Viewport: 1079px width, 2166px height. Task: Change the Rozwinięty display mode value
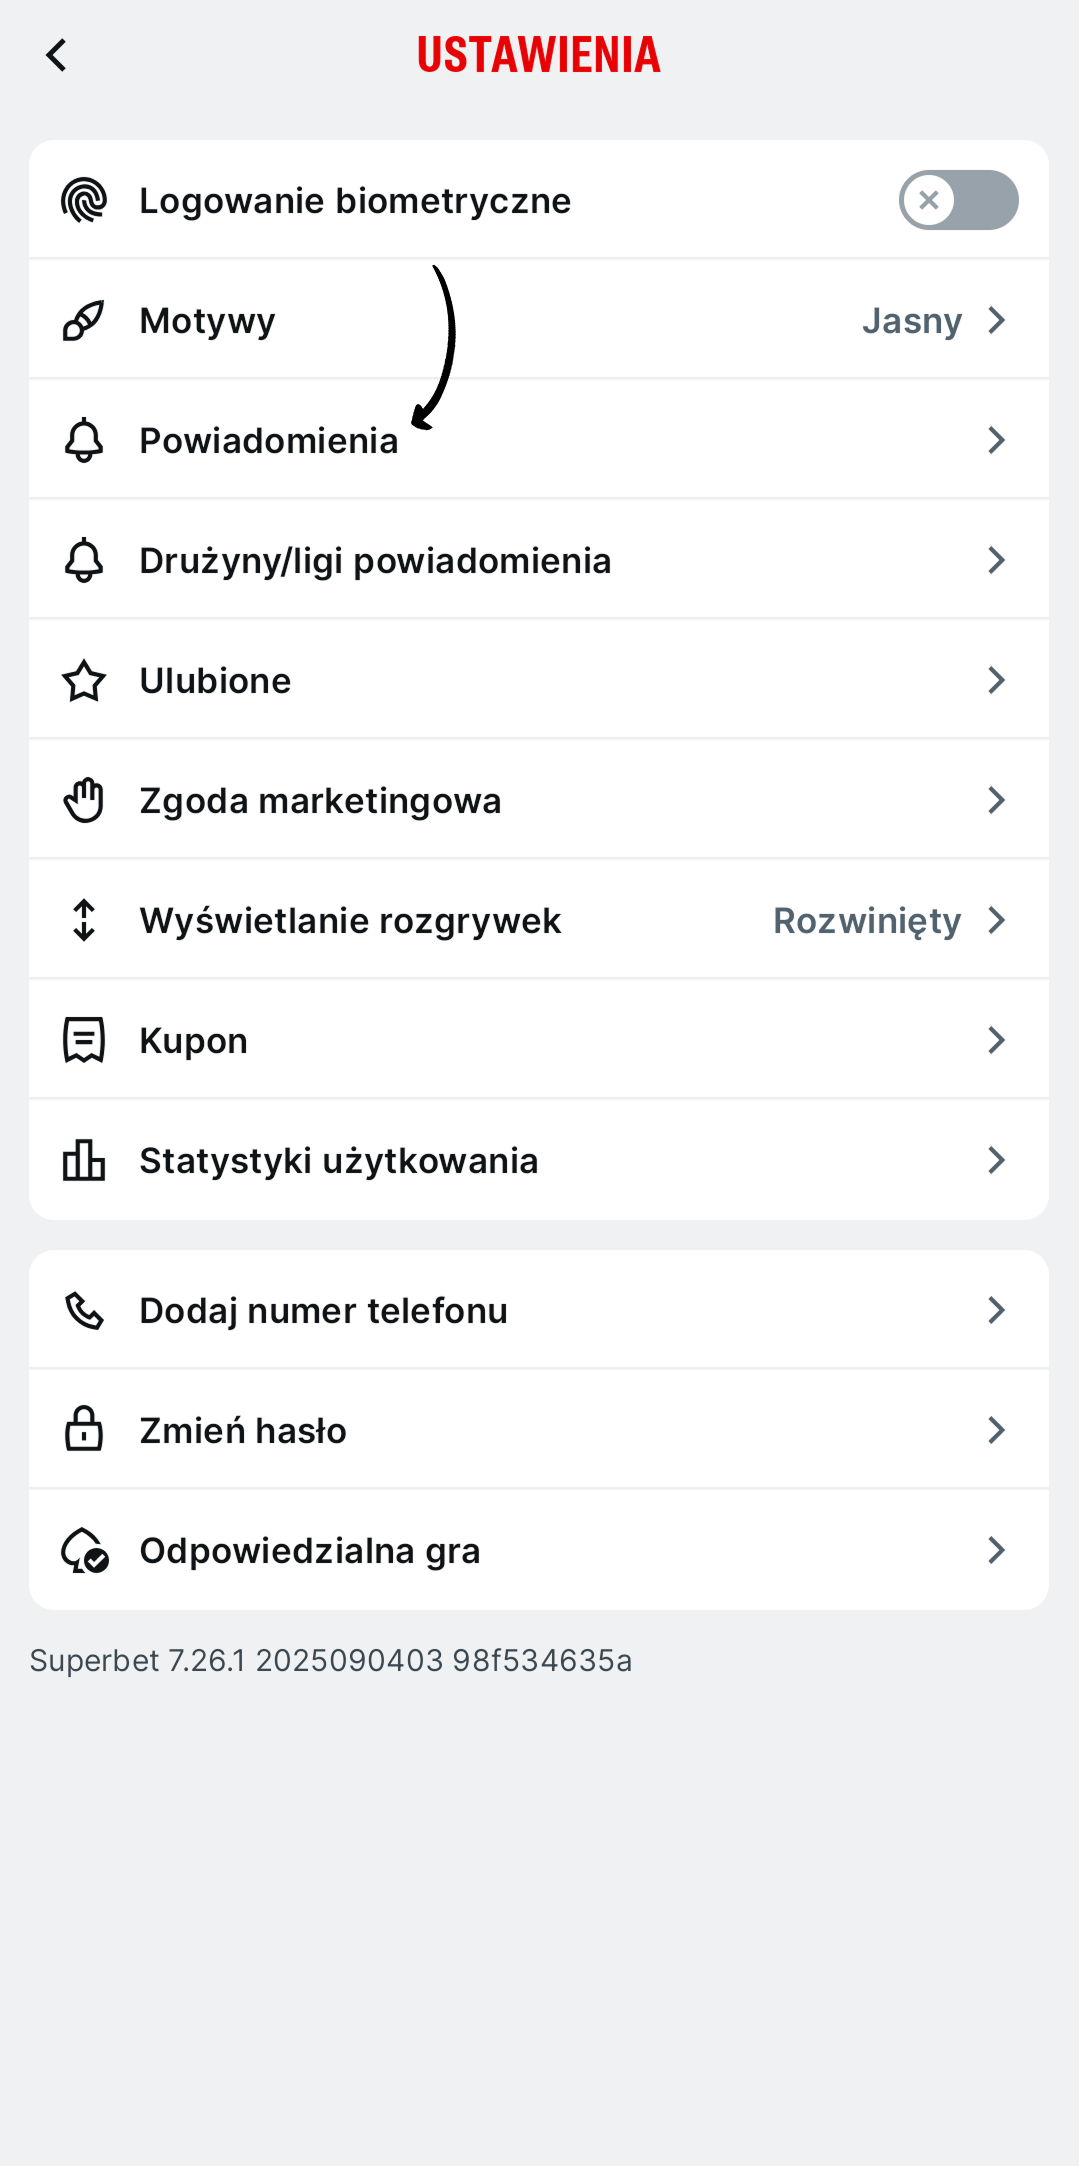click(x=867, y=920)
